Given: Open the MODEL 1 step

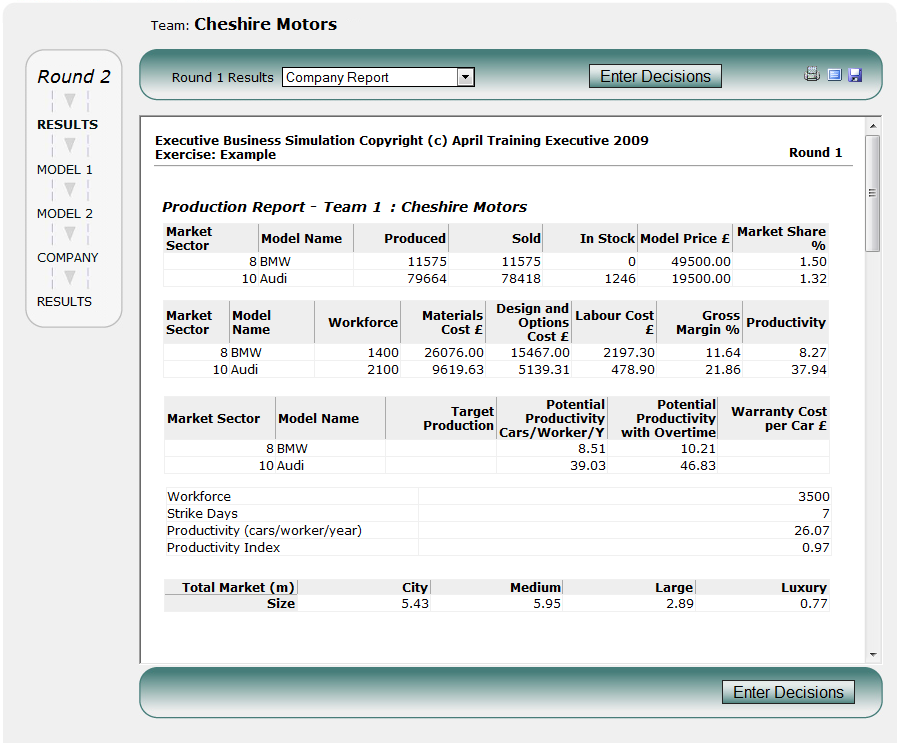Looking at the screenshot, I should [65, 170].
